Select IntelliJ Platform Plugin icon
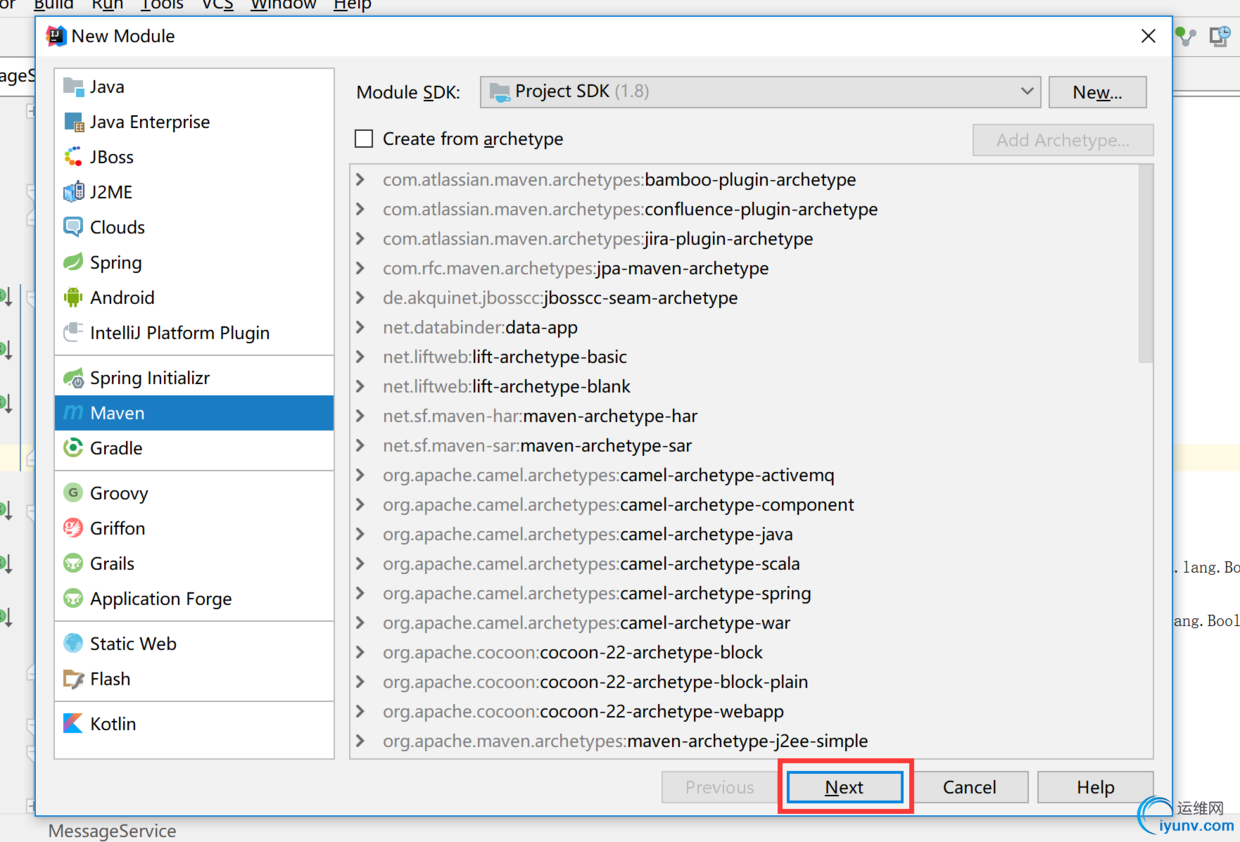The height and width of the screenshot is (842, 1240). click(73, 332)
